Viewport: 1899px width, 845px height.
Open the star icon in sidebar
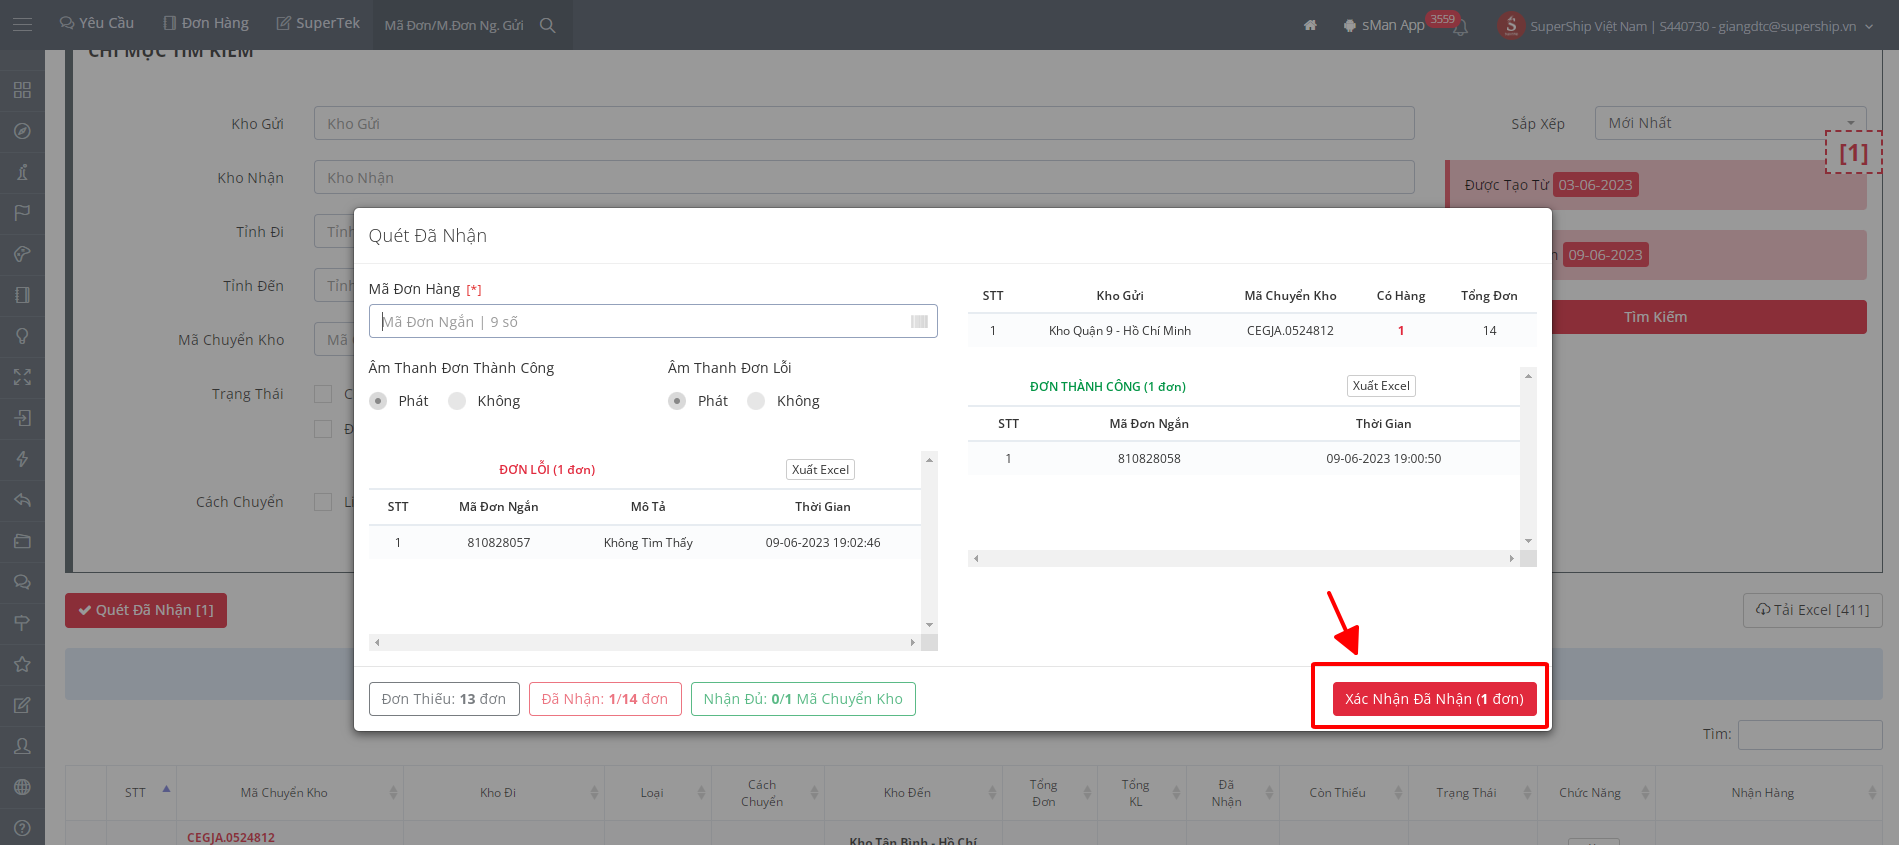tap(22, 664)
